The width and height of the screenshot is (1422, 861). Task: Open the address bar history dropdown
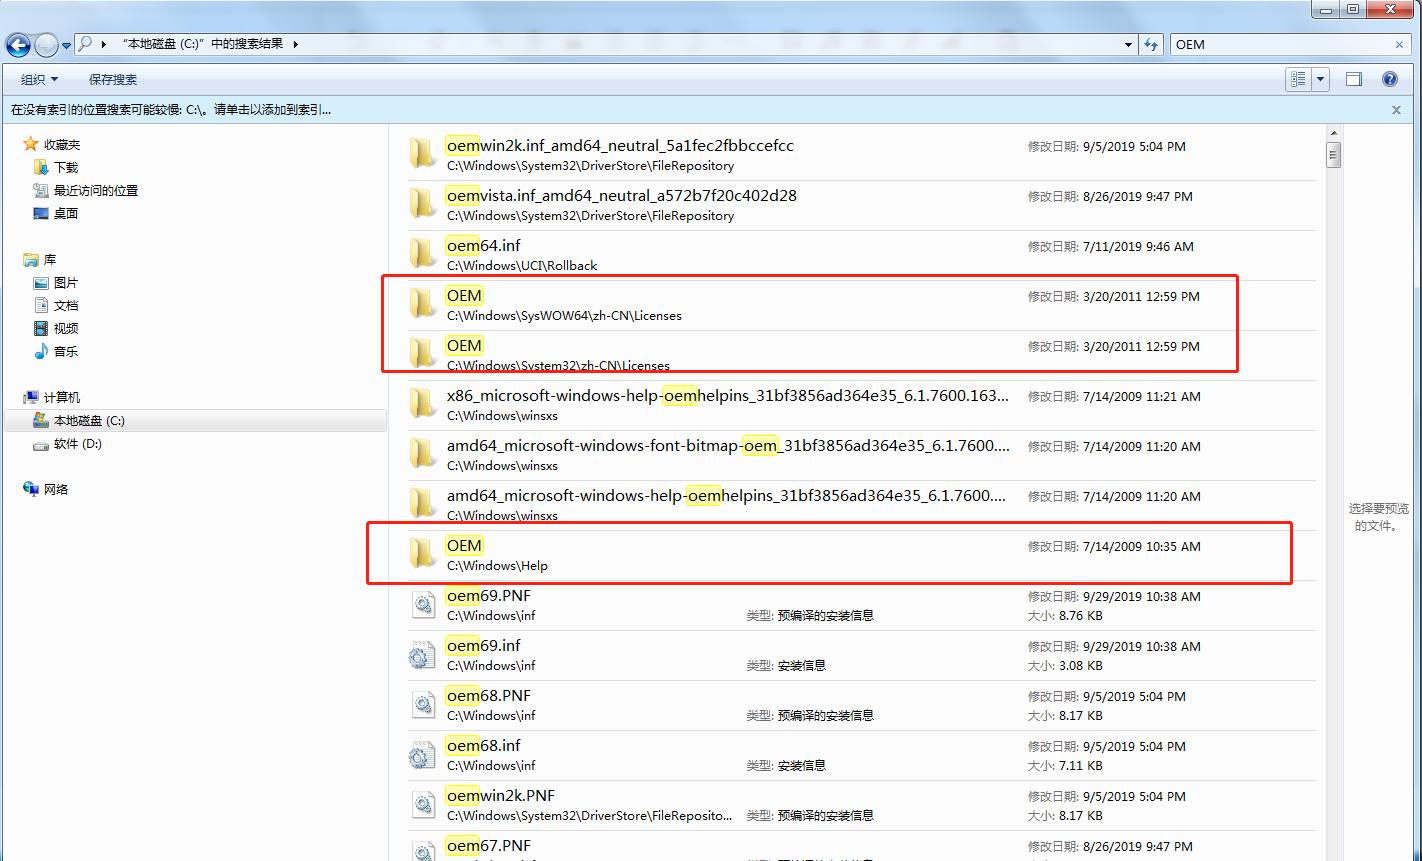click(x=1129, y=44)
